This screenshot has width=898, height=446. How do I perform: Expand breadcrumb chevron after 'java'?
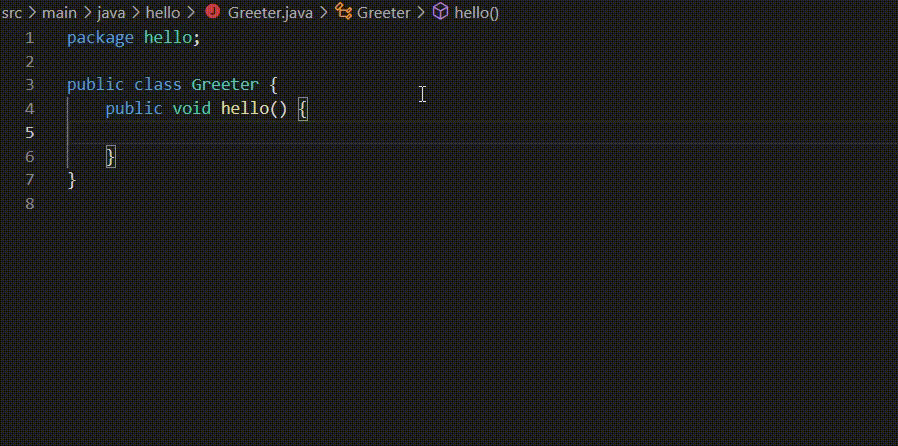point(135,13)
